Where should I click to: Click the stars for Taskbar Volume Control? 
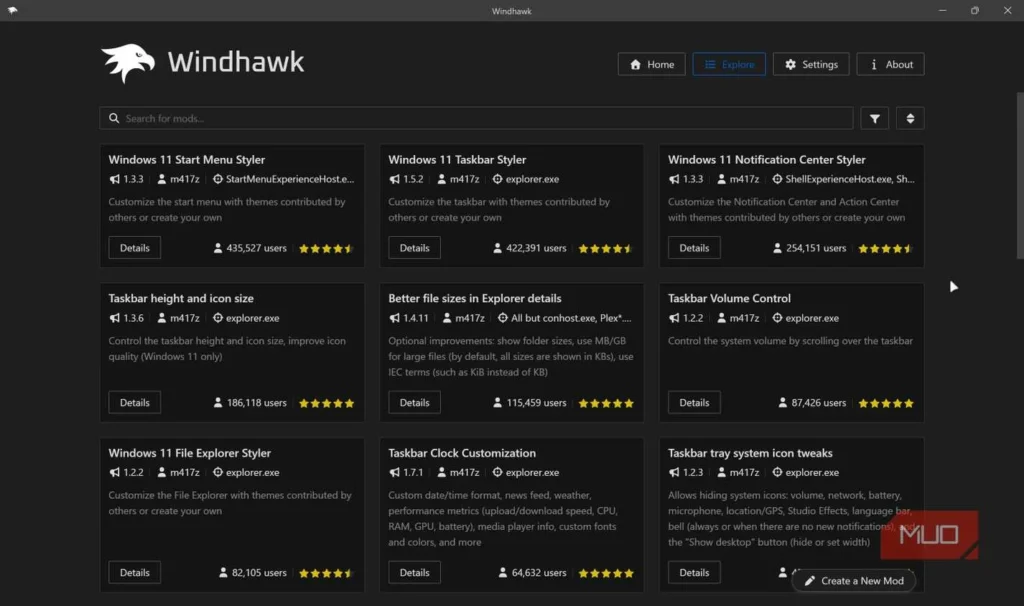(x=886, y=403)
